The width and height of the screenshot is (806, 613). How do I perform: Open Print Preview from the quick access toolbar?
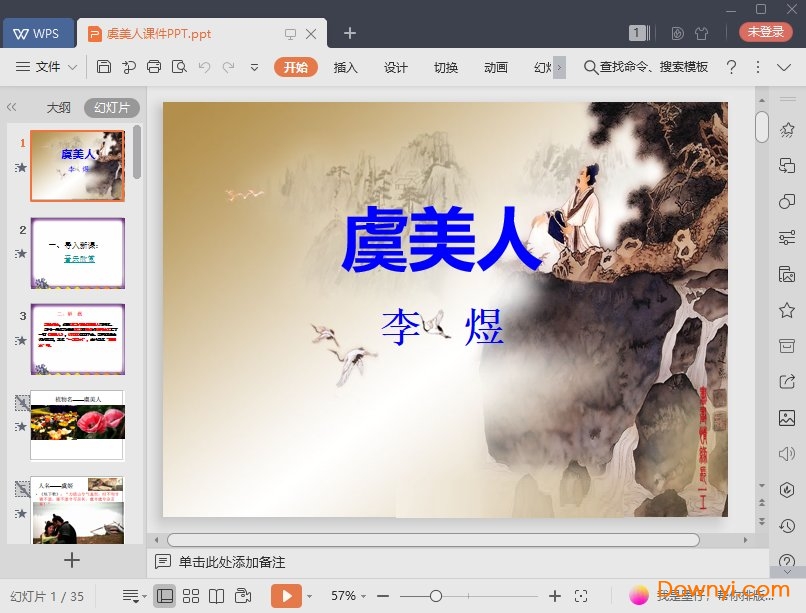click(x=180, y=65)
